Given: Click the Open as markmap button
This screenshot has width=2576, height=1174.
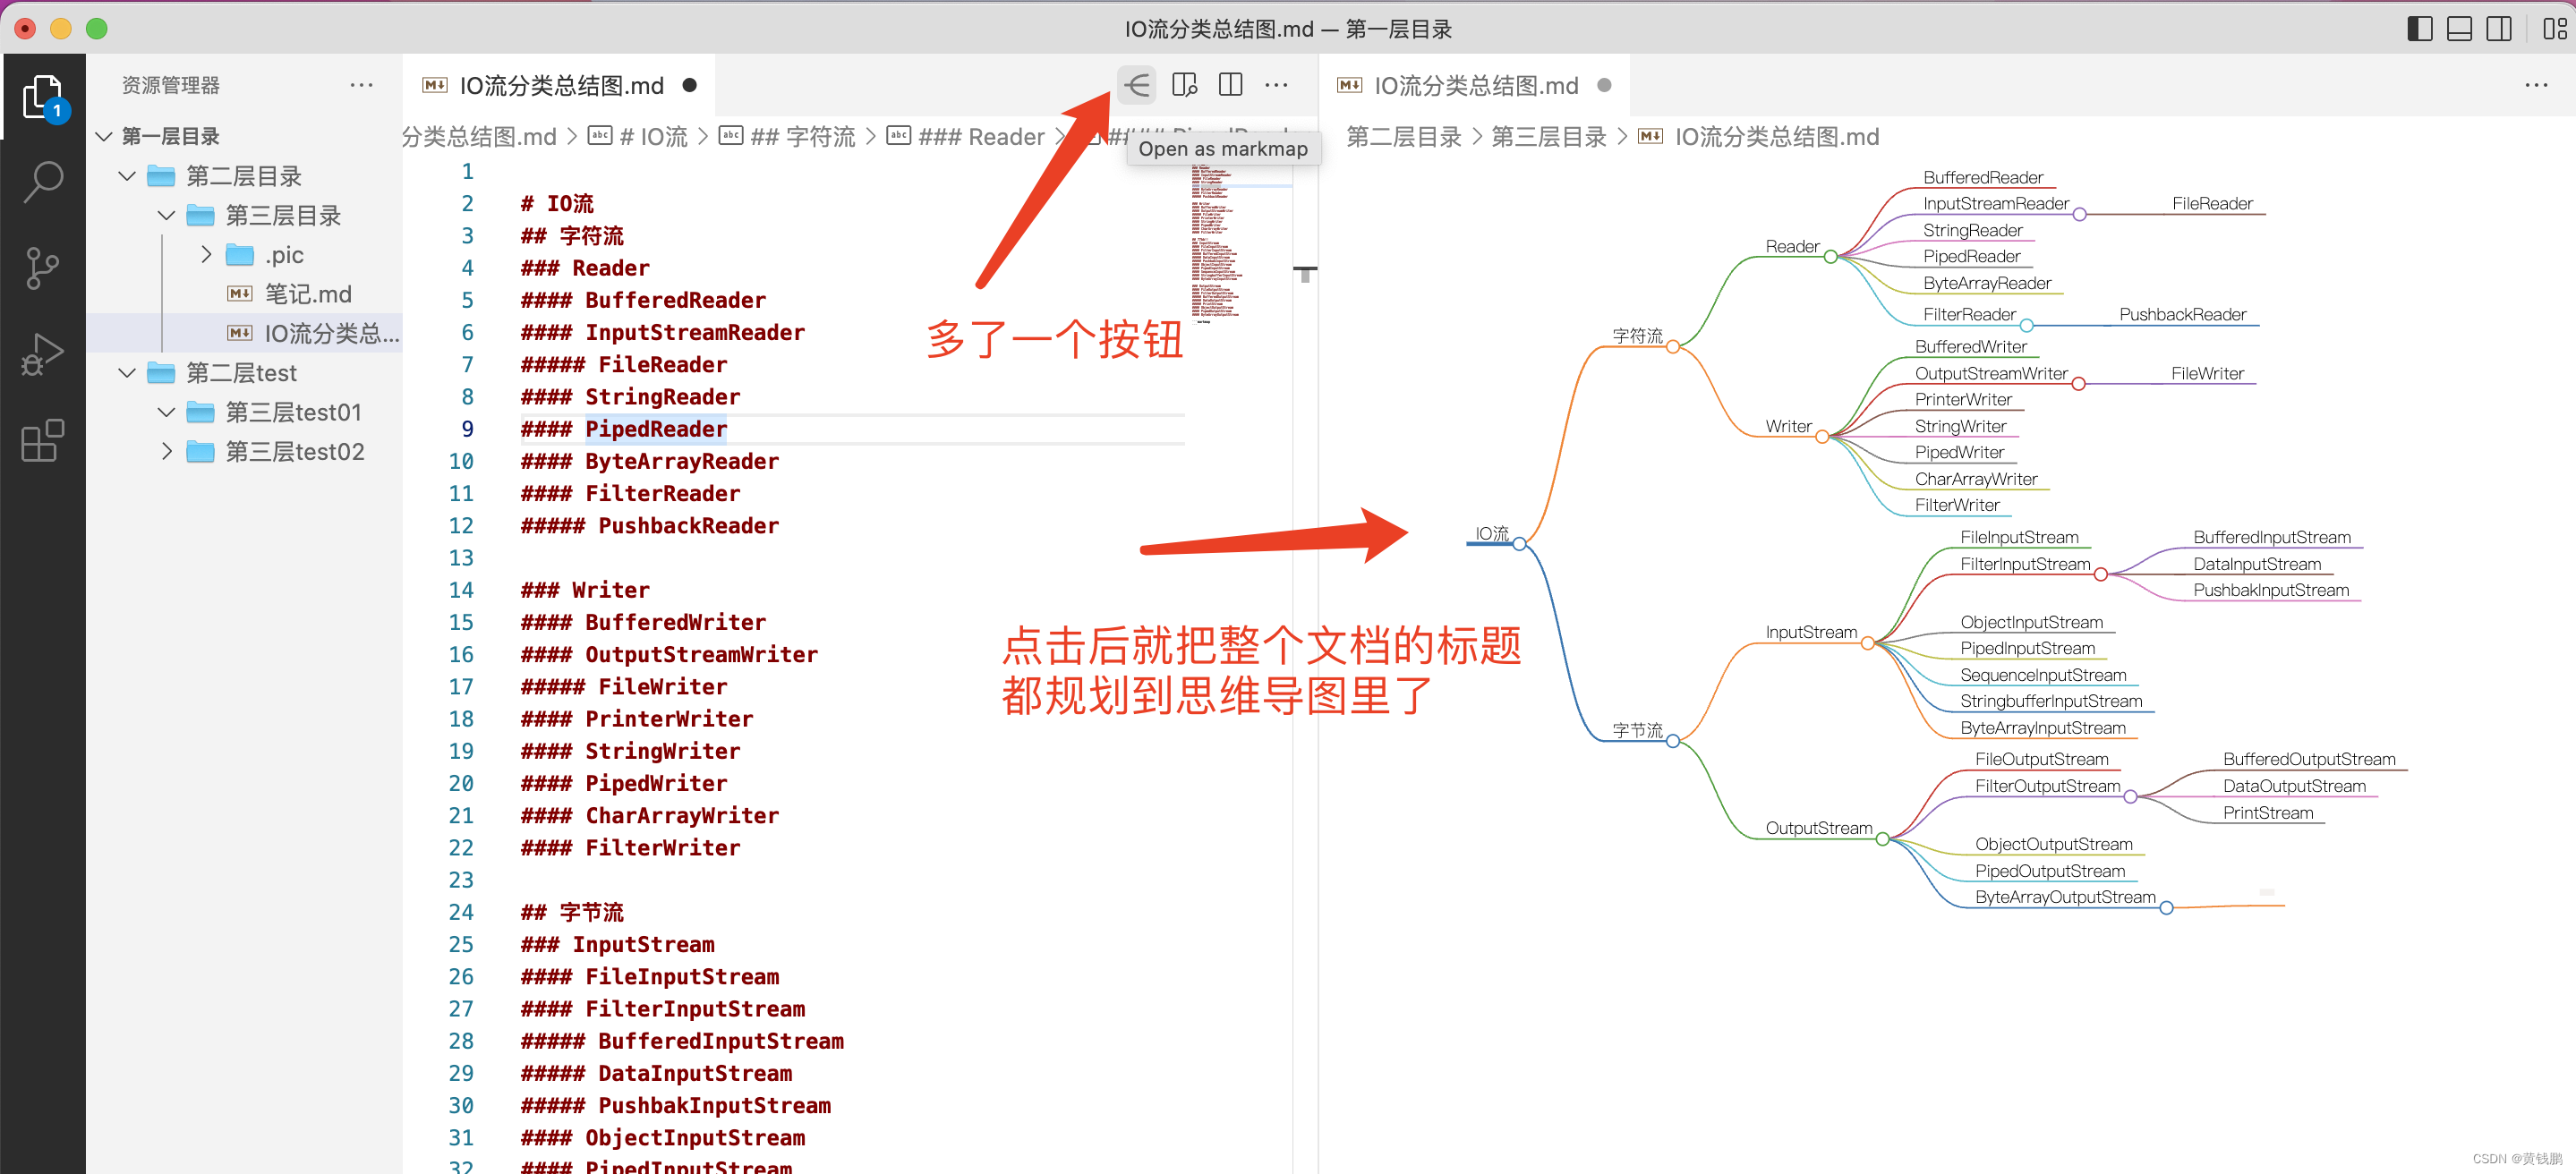Looking at the screenshot, I should (x=1137, y=85).
